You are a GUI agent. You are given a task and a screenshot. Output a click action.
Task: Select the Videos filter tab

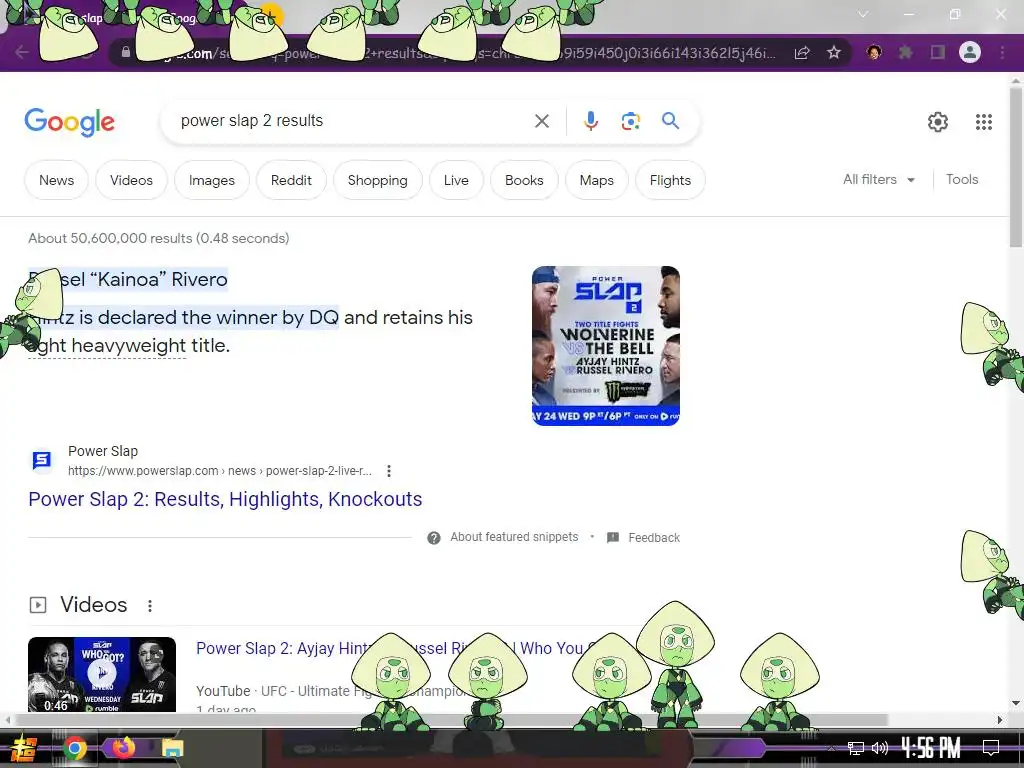[131, 180]
